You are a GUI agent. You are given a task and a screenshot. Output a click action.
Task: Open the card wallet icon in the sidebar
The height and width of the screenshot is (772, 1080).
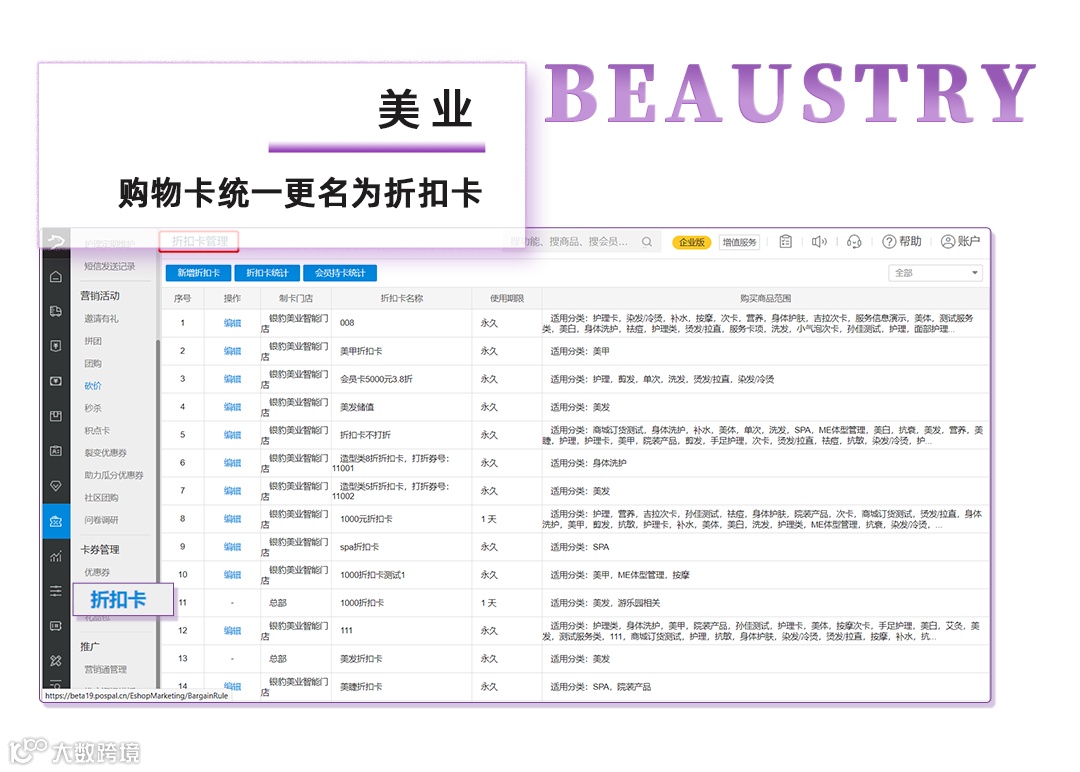pyautogui.click(x=56, y=381)
